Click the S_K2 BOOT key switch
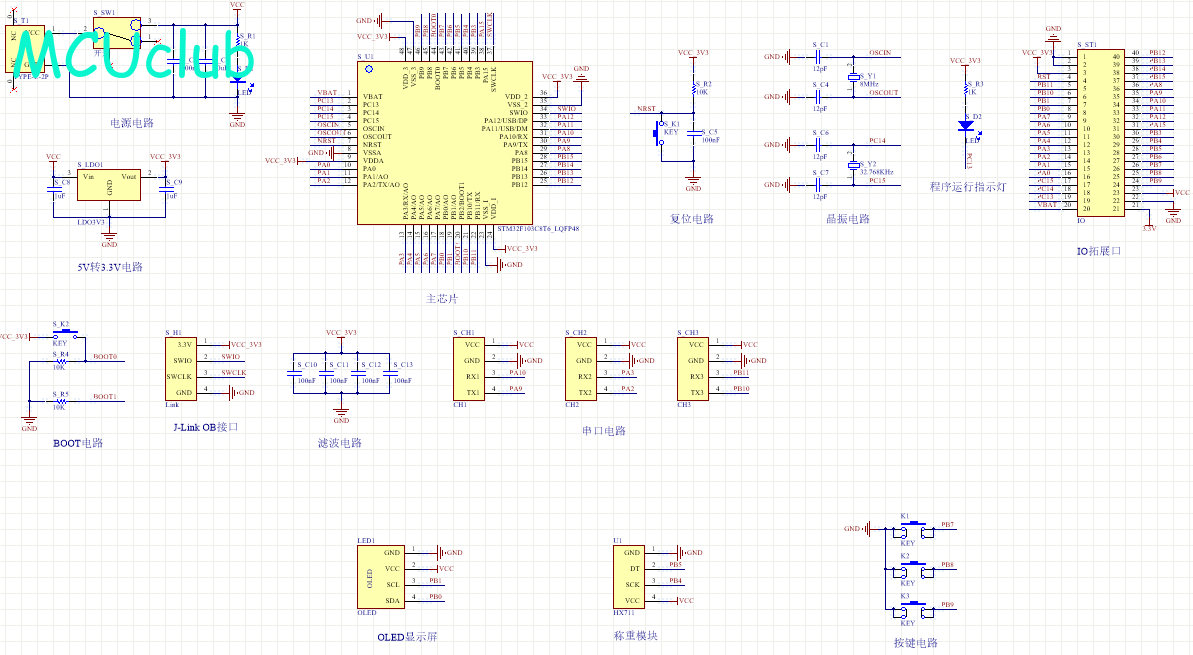The height and width of the screenshot is (655, 1193). 65,333
